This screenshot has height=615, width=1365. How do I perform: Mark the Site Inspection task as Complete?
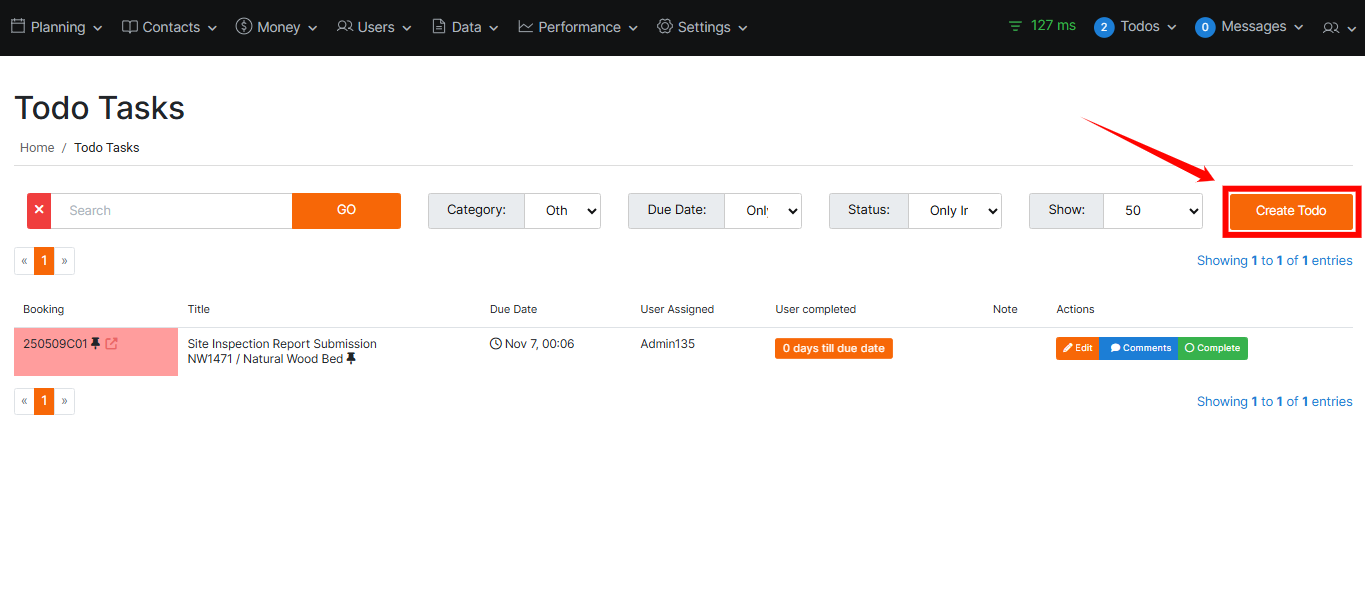(x=1212, y=348)
